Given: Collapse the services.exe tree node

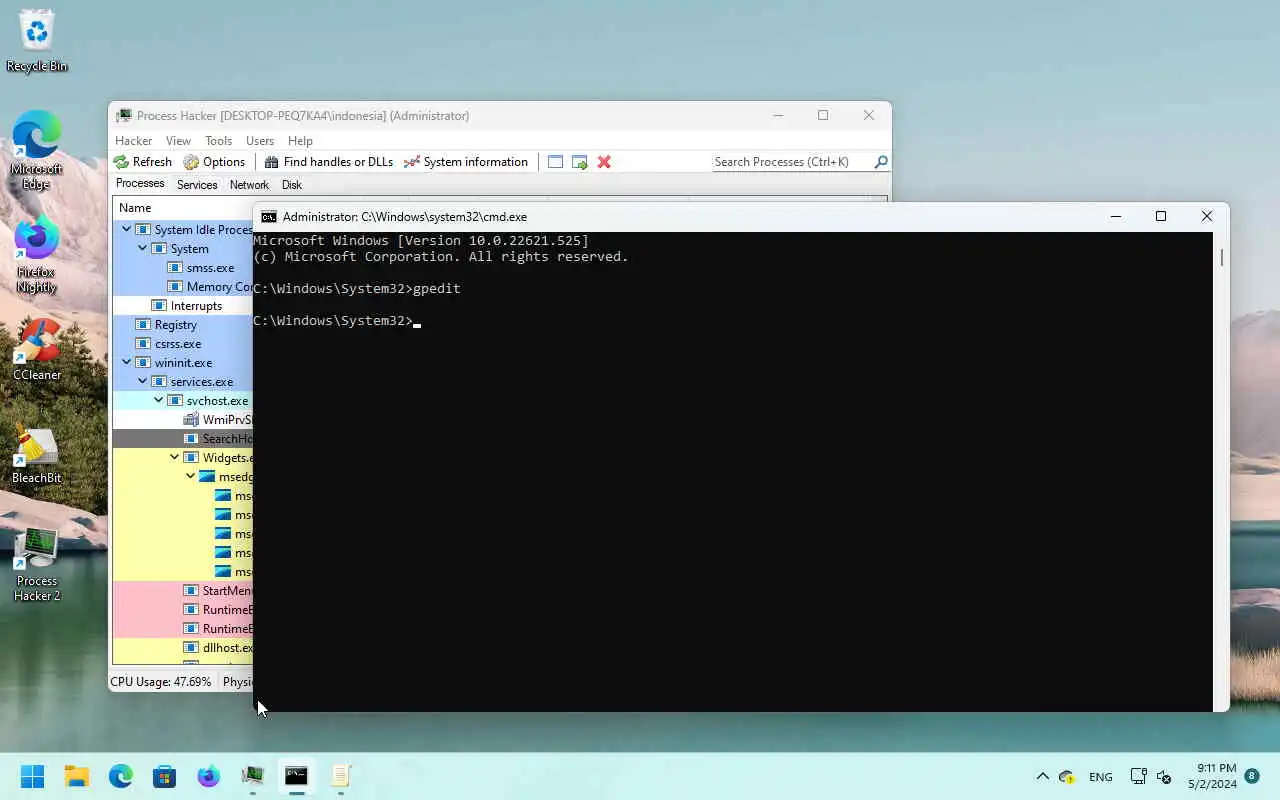Looking at the screenshot, I should (x=143, y=382).
